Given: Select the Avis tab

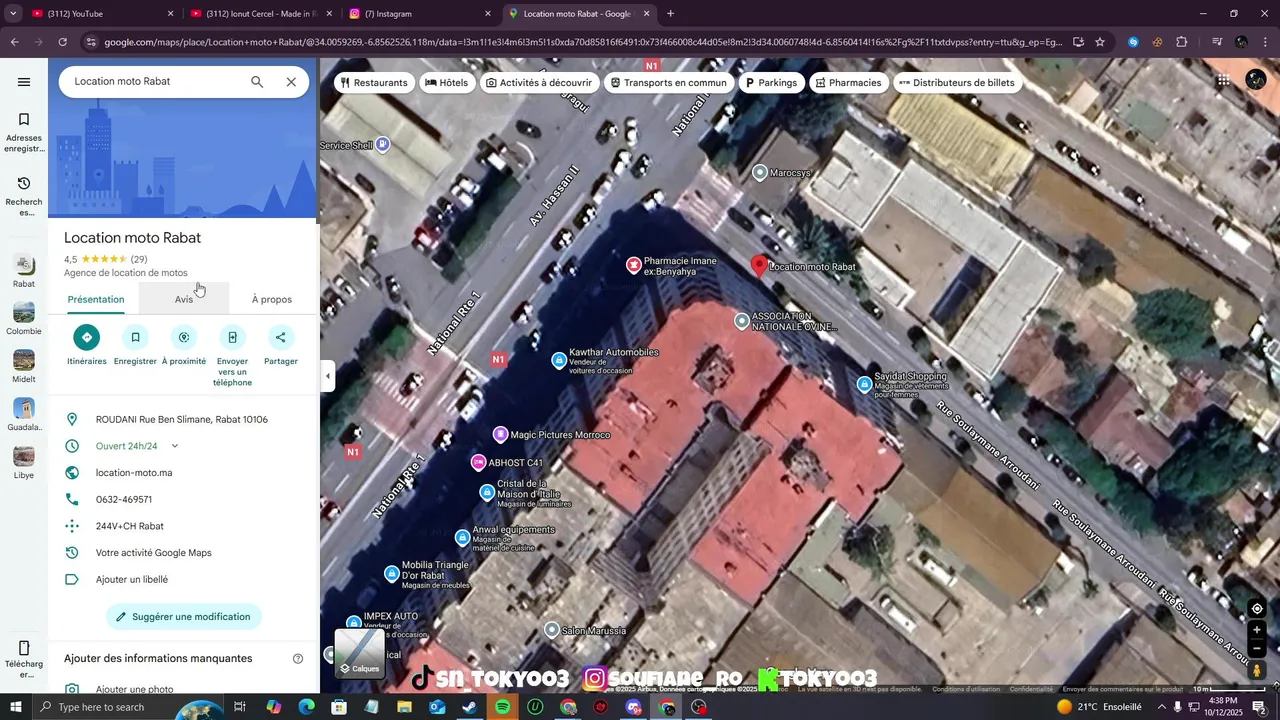Looking at the screenshot, I should (x=184, y=299).
